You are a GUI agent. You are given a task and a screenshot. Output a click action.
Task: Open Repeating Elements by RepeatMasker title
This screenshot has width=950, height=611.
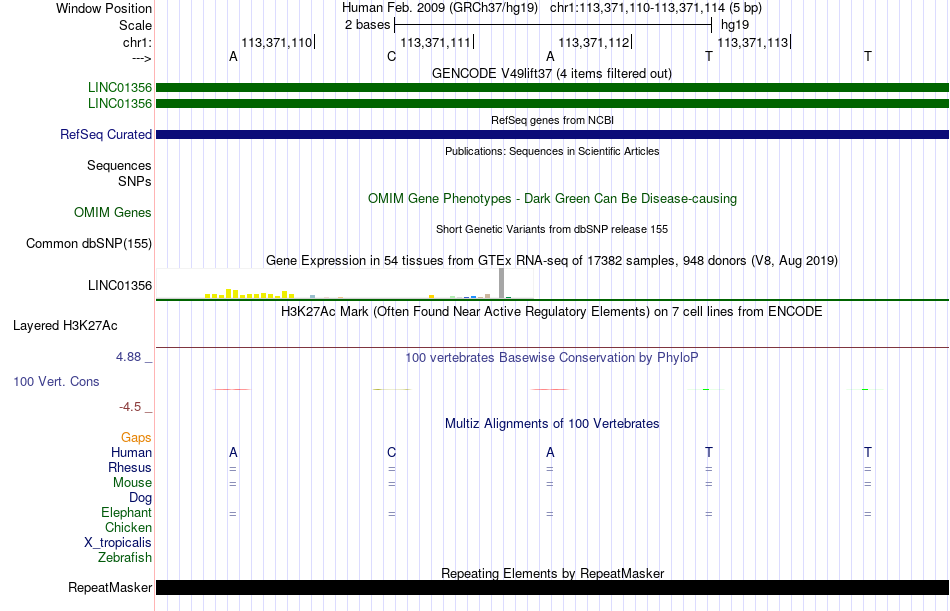tap(553, 573)
